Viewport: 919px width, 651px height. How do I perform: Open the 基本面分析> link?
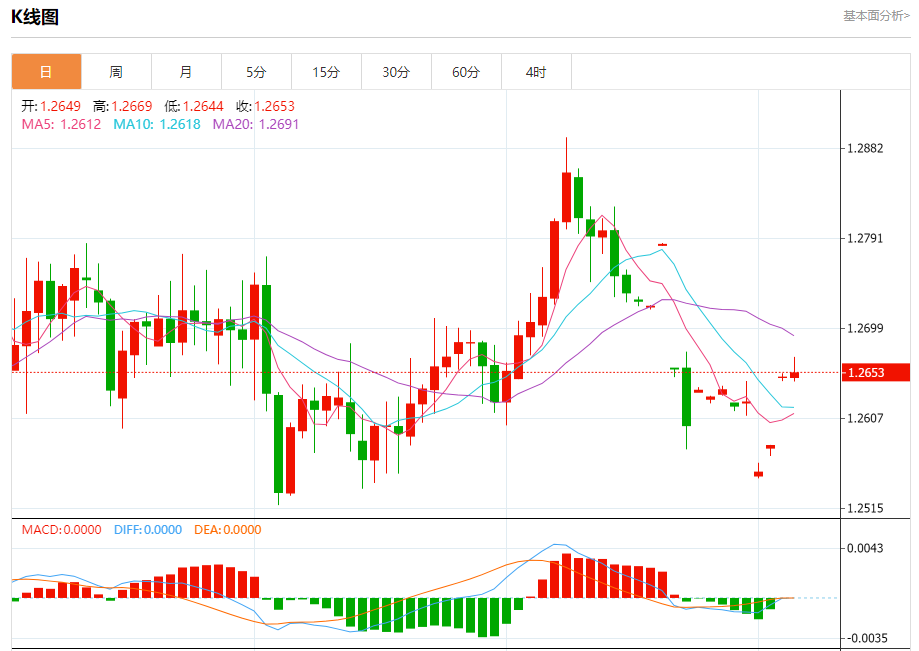point(876,16)
